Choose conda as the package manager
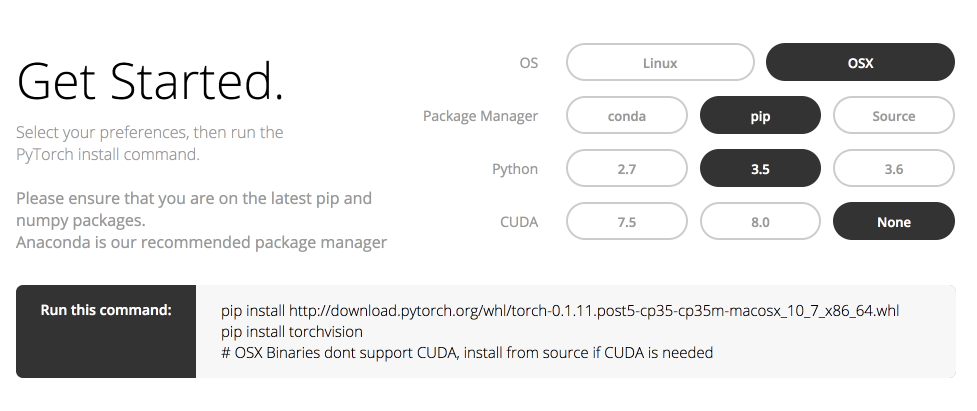Image resolution: width=977 pixels, height=411 pixels. 627,115
